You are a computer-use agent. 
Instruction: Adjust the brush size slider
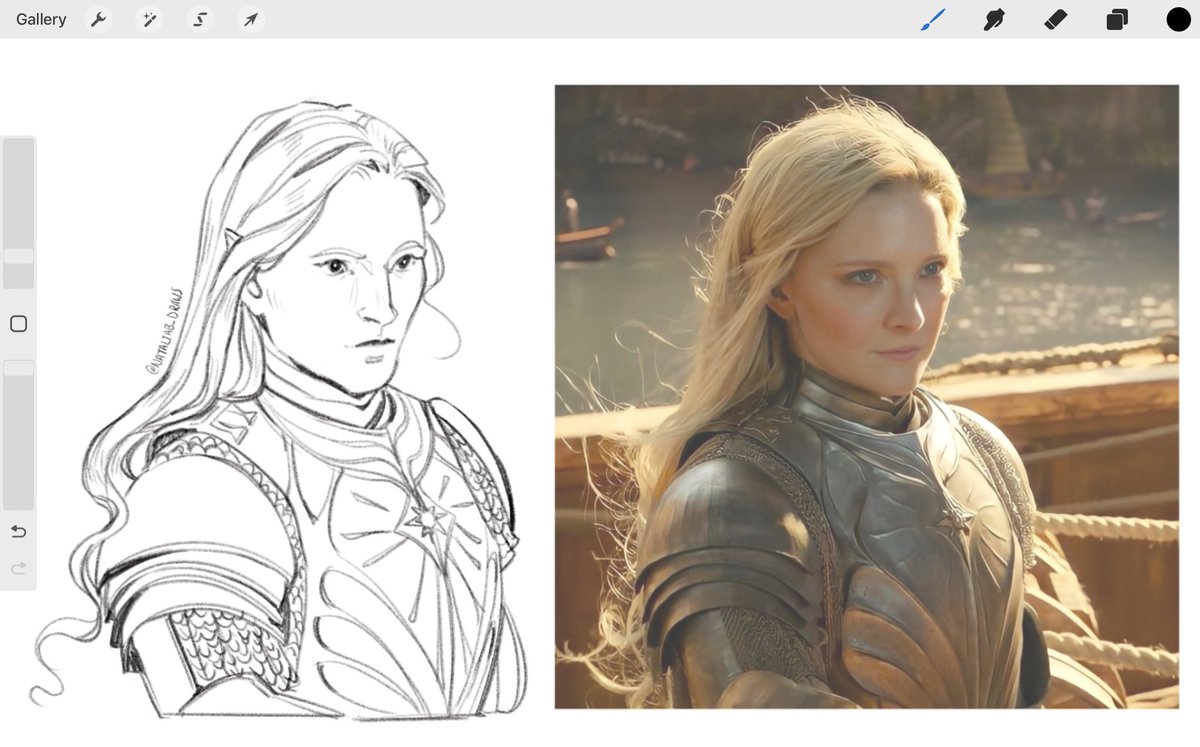pyautogui.click(x=19, y=213)
